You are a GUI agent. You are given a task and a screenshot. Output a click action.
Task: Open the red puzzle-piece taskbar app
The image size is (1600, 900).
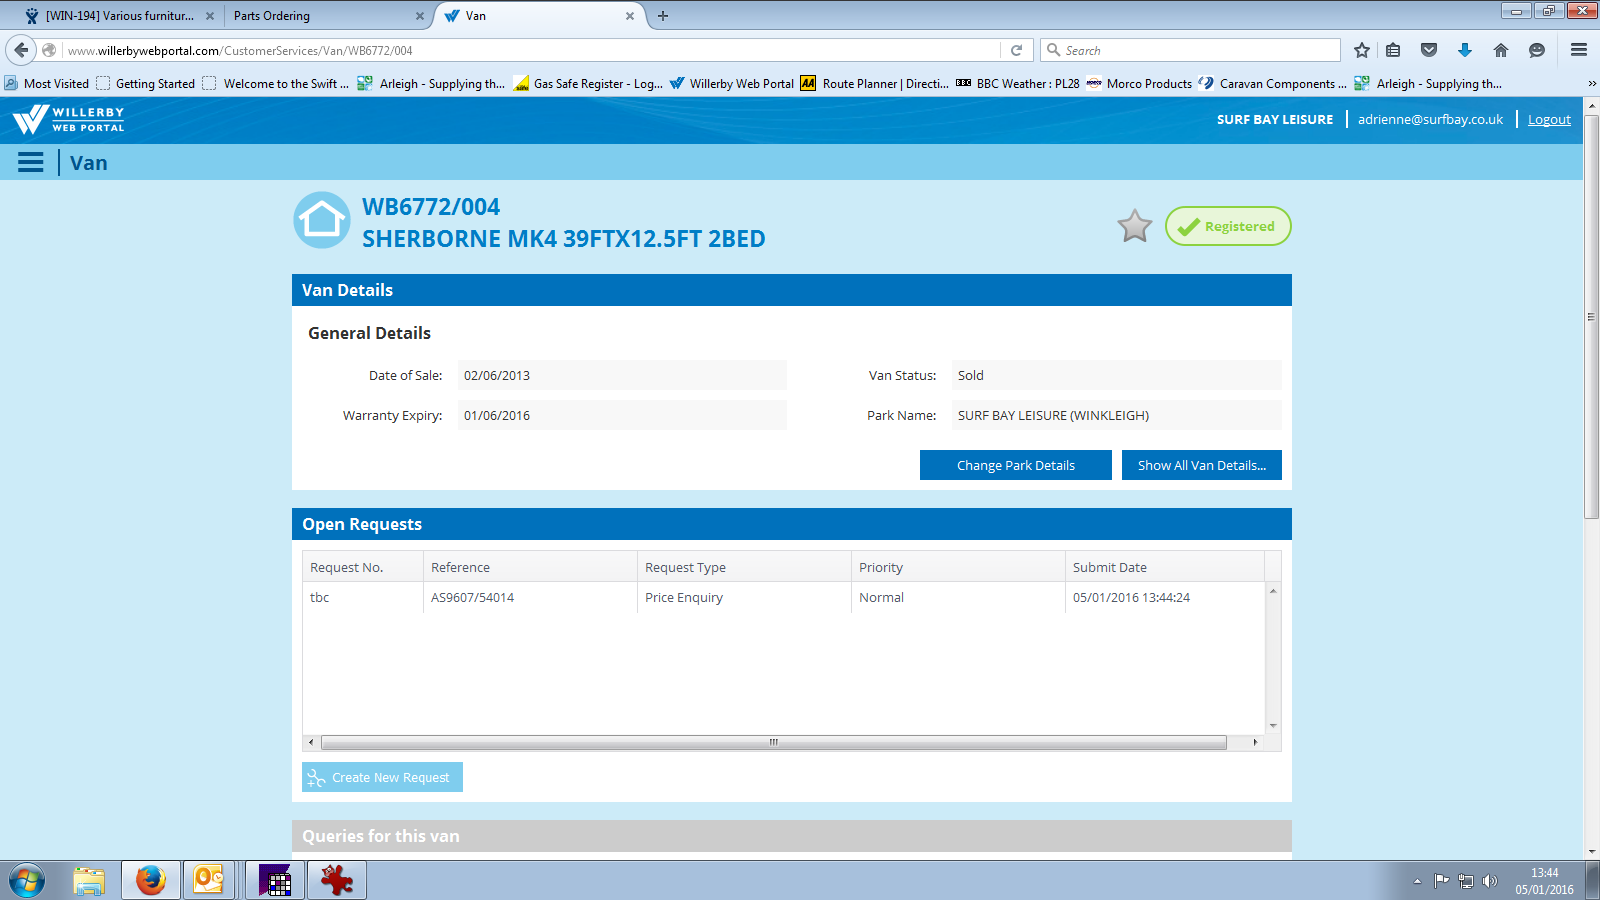(337, 881)
